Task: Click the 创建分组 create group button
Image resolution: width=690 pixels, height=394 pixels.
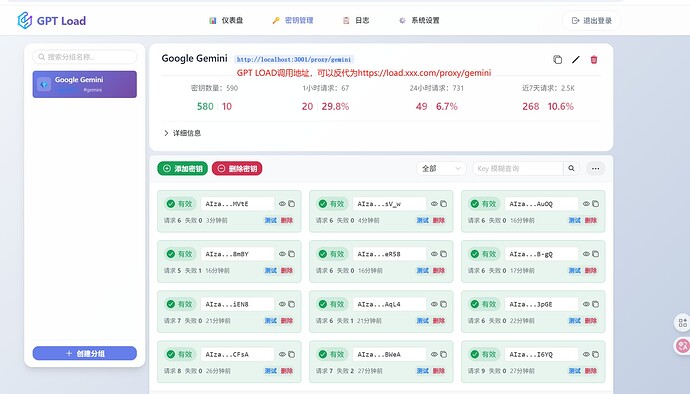Action: coord(84,353)
